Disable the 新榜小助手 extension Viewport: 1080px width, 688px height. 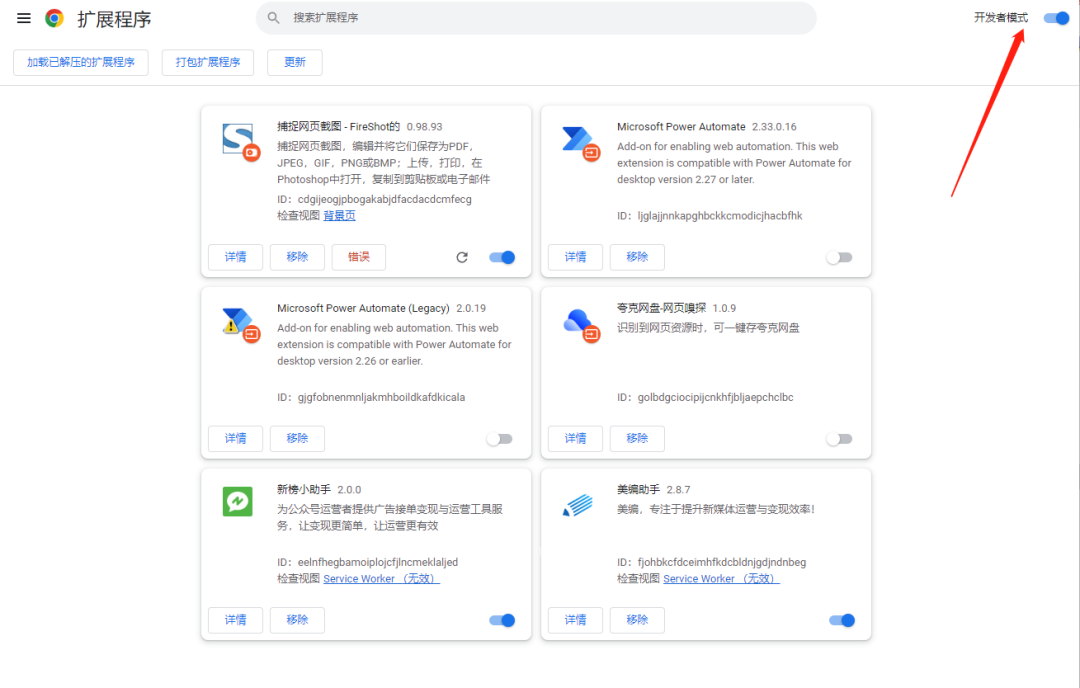click(502, 621)
